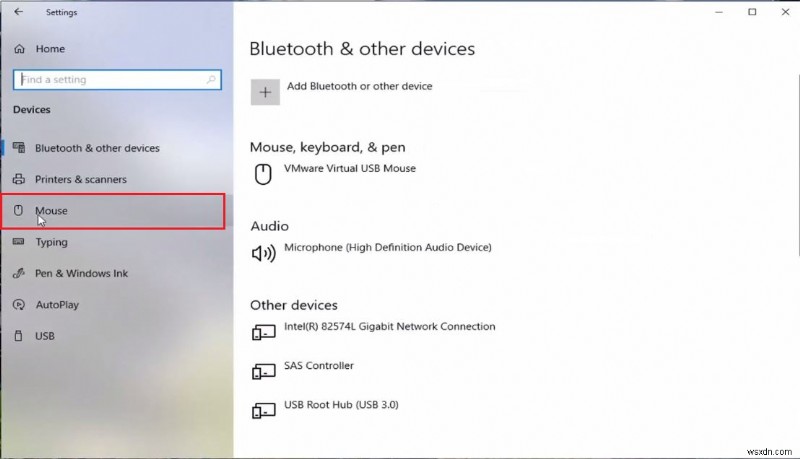
Task: Select AutoPlay in the sidebar
Action: (57, 304)
